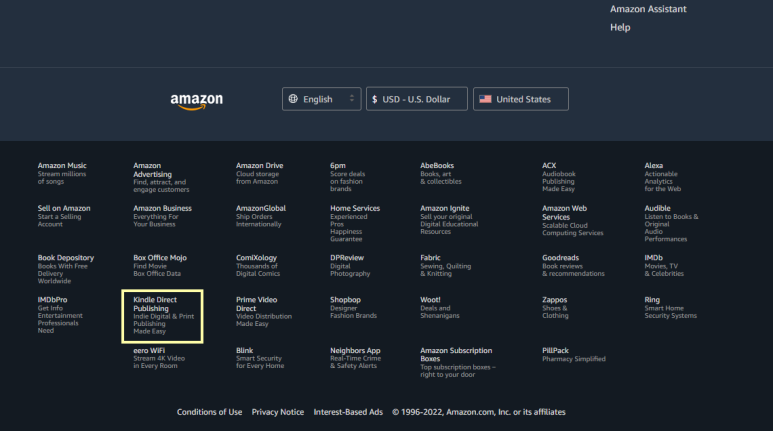
Task: Open Box Office Mojo link
Action: click(160, 265)
